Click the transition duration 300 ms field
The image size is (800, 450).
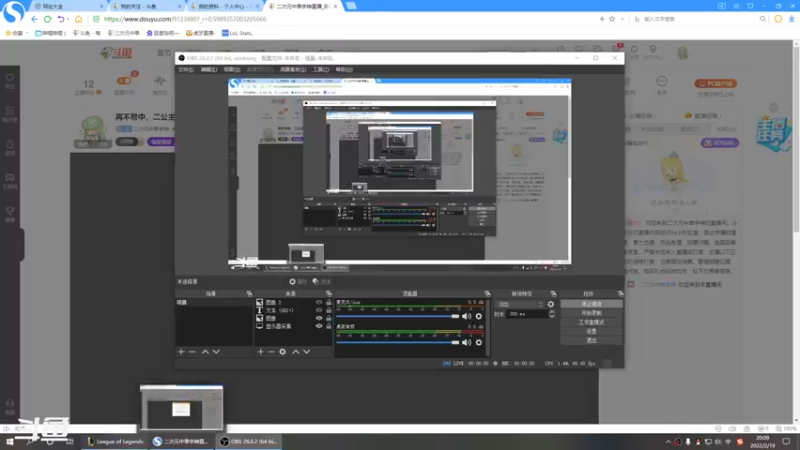coord(527,314)
